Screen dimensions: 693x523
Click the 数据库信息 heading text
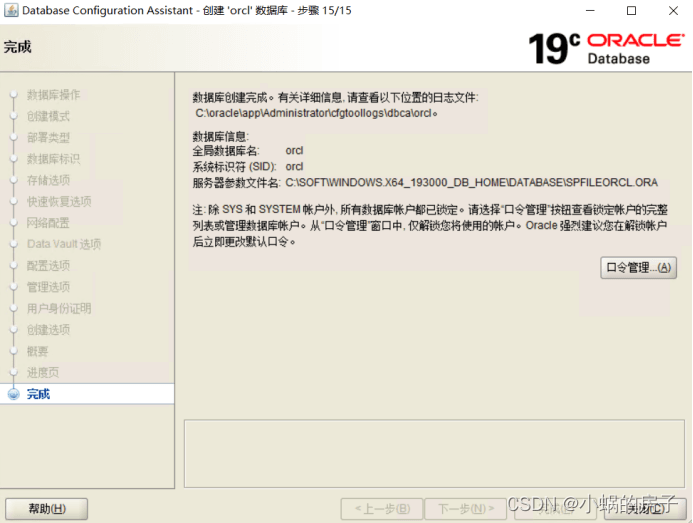coord(221,136)
